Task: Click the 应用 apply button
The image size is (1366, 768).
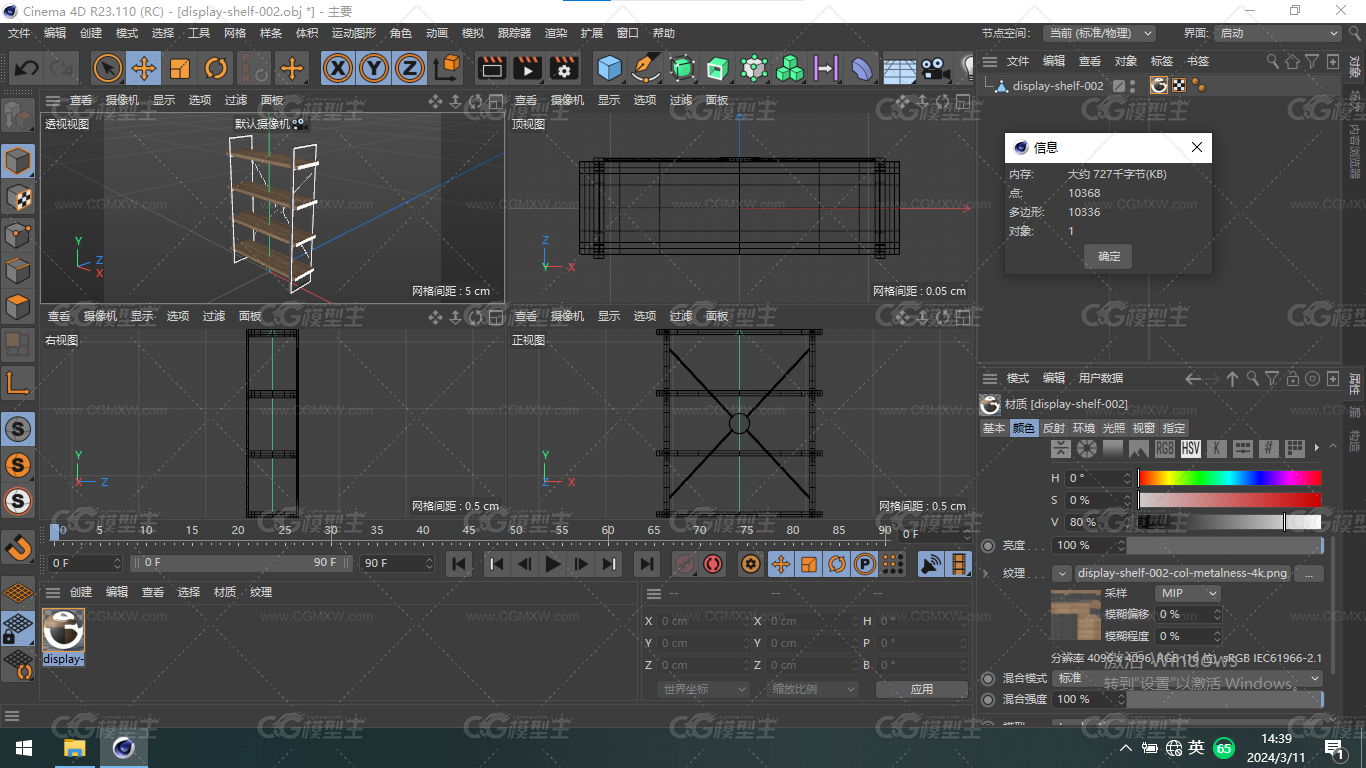Action: pyautogui.click(x=921, y=689)
